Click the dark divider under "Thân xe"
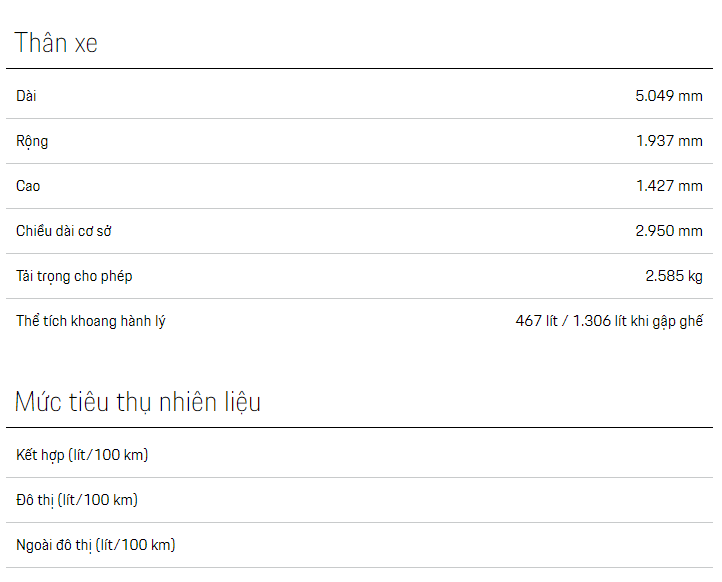 click(x=360, y=69)
